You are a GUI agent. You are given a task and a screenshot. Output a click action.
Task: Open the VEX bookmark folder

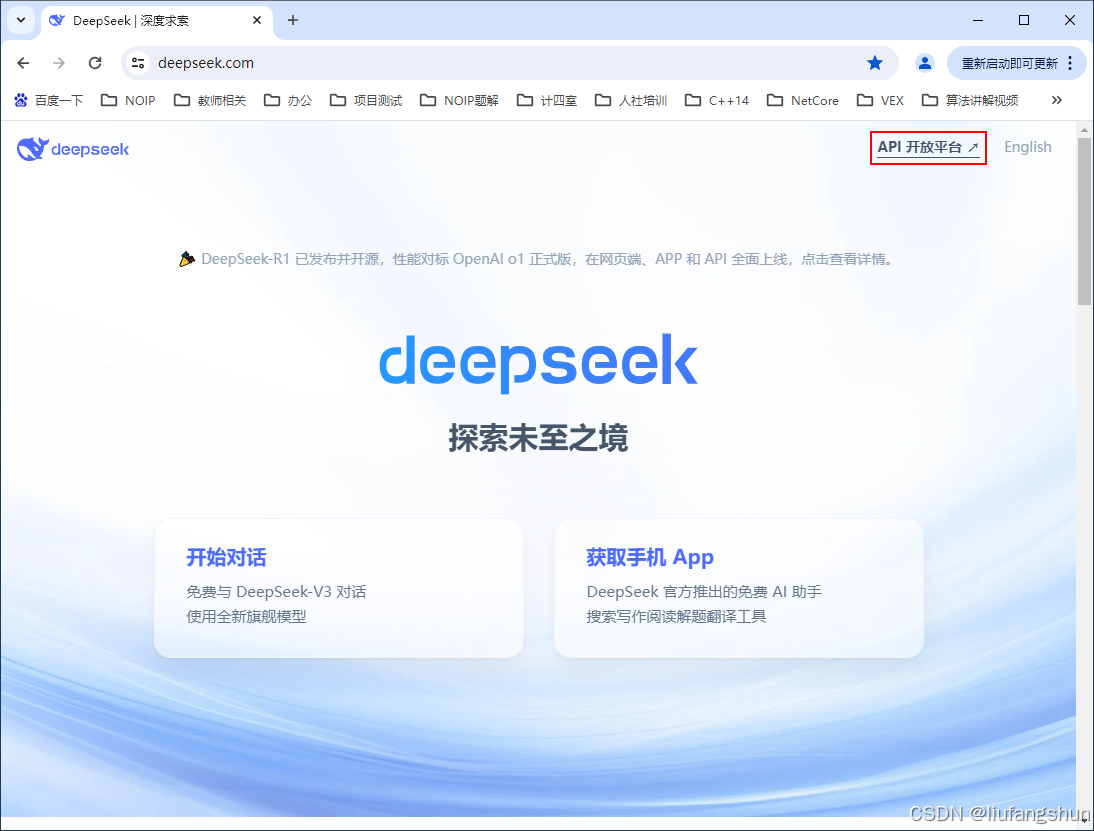[881, 100]
